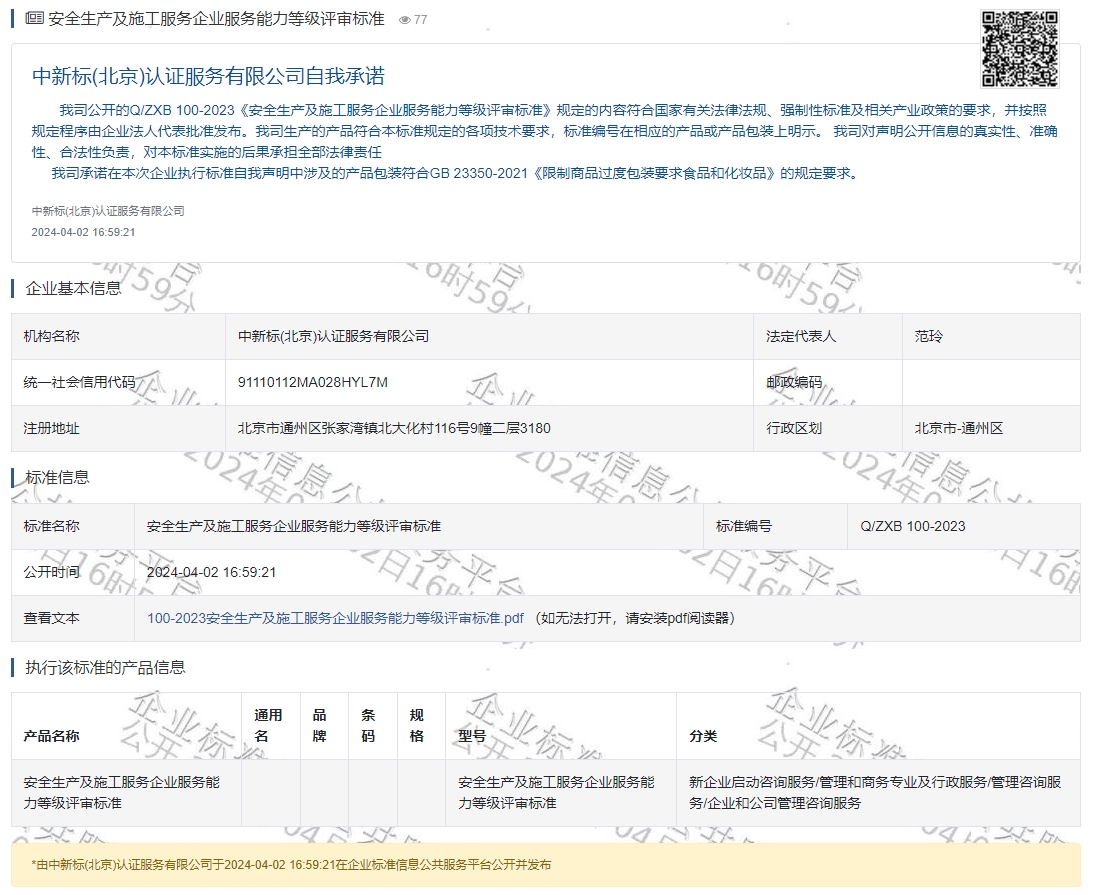Click the publish time 2024-04-02 16:59:21 cell
Screen dimensions: 1093x895
[607, 572]
